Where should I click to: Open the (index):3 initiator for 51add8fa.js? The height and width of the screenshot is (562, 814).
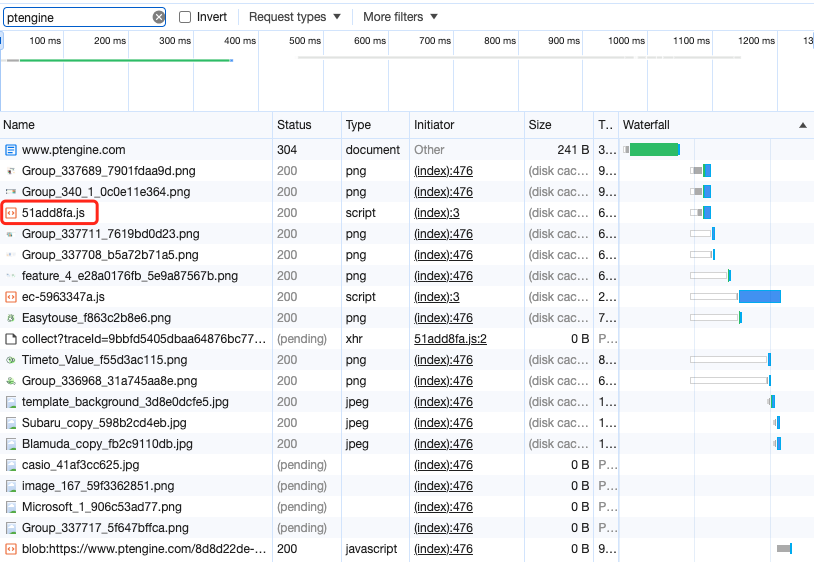(x=436, y=213)
